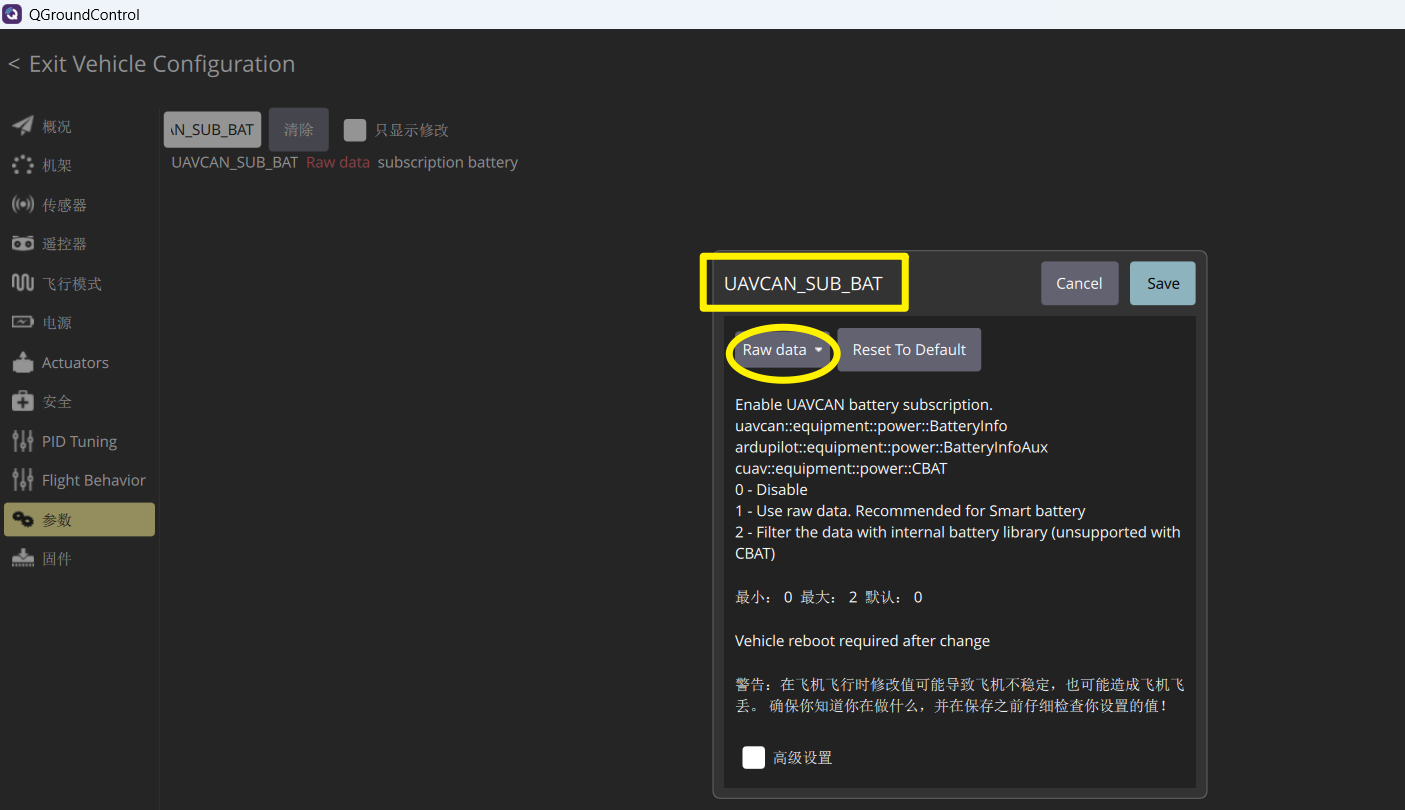Viewport: 1405px width, 810px height.
Task: Enable the 高级设置 advanced settings checkbox
Action: 754,758
